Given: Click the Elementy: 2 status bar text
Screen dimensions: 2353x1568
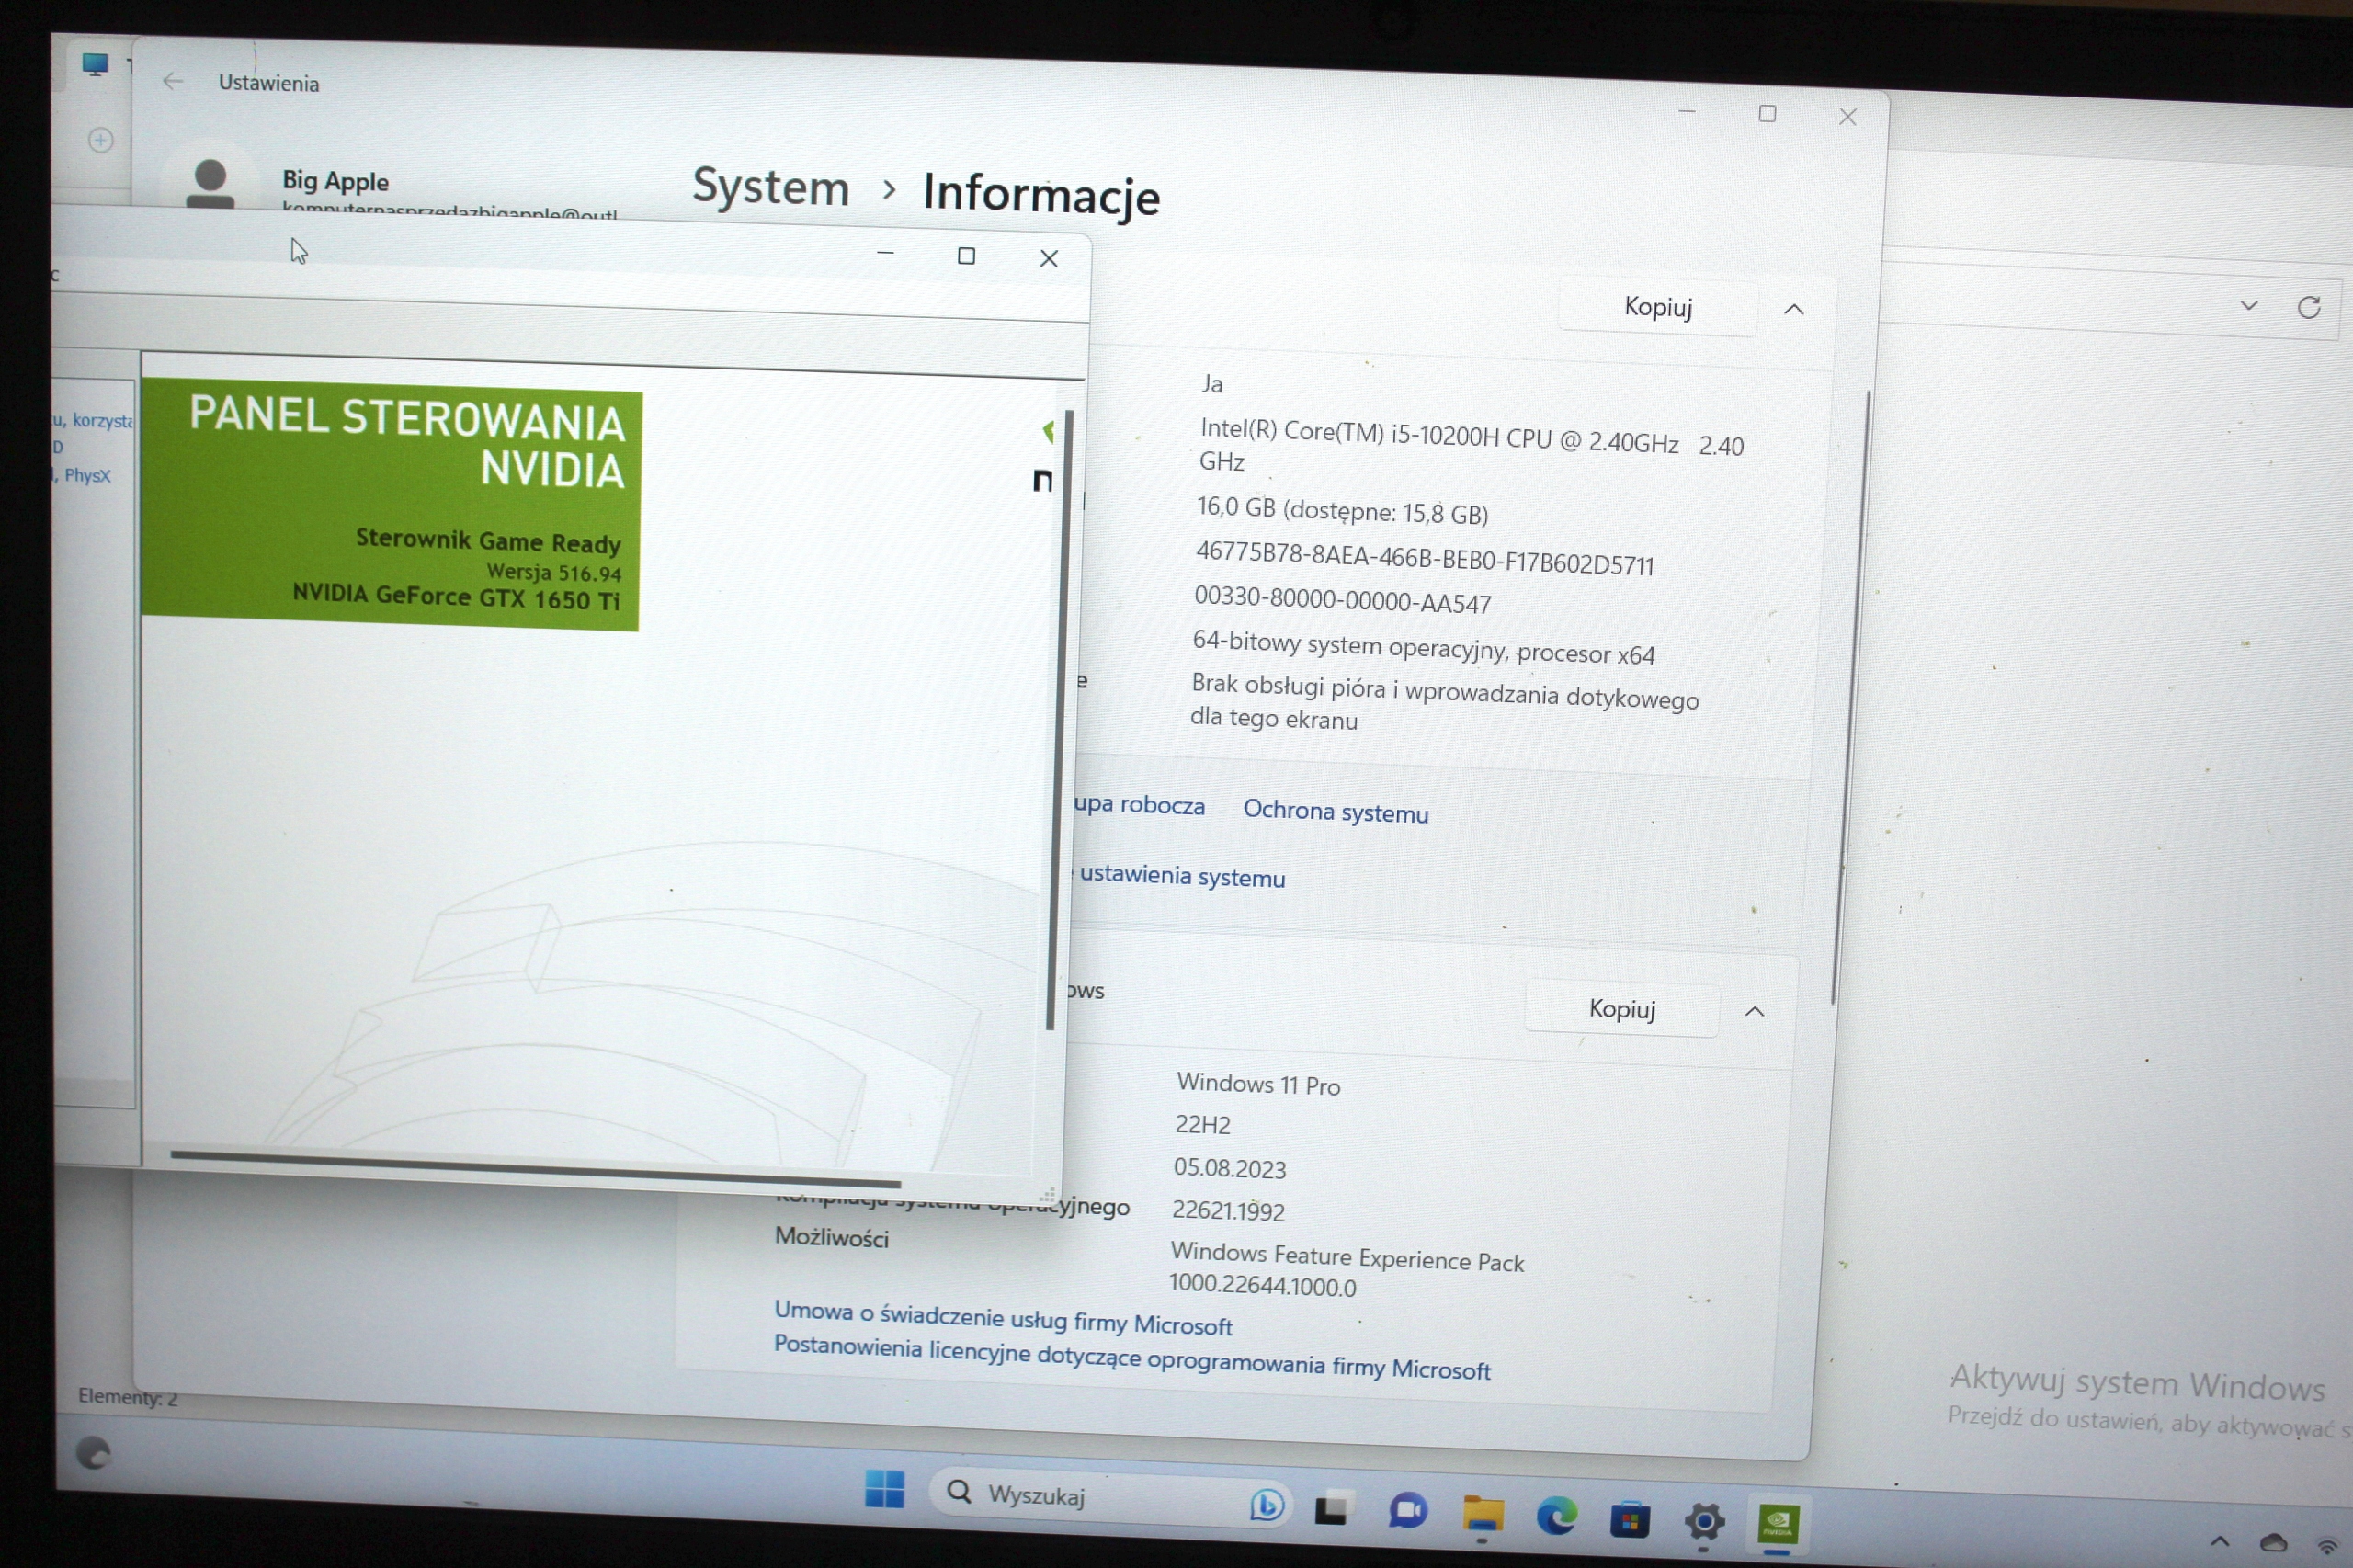Looking at the screenshot, I should coord(128,1397).
